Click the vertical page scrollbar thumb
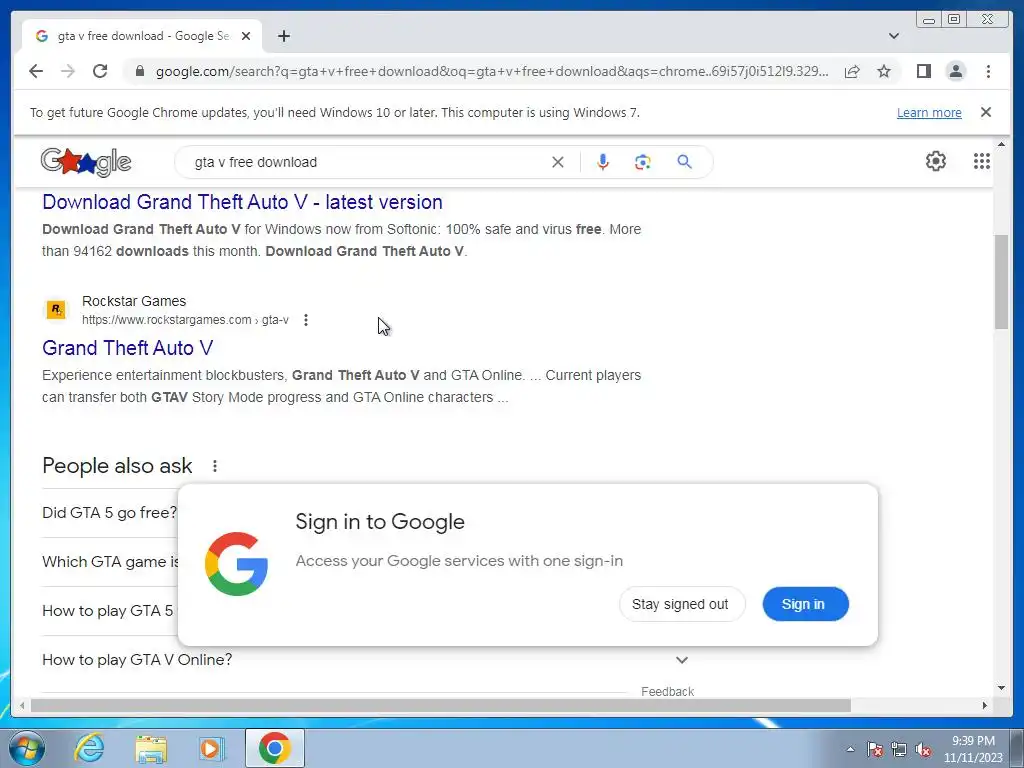 1001,282
